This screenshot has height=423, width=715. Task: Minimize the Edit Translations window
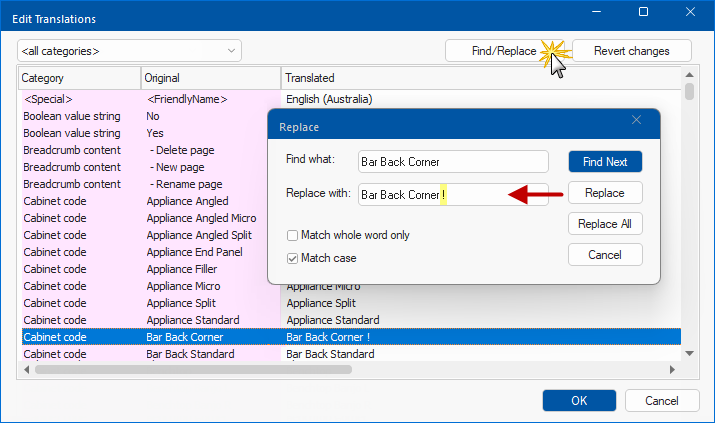click(x=596, y=12)
